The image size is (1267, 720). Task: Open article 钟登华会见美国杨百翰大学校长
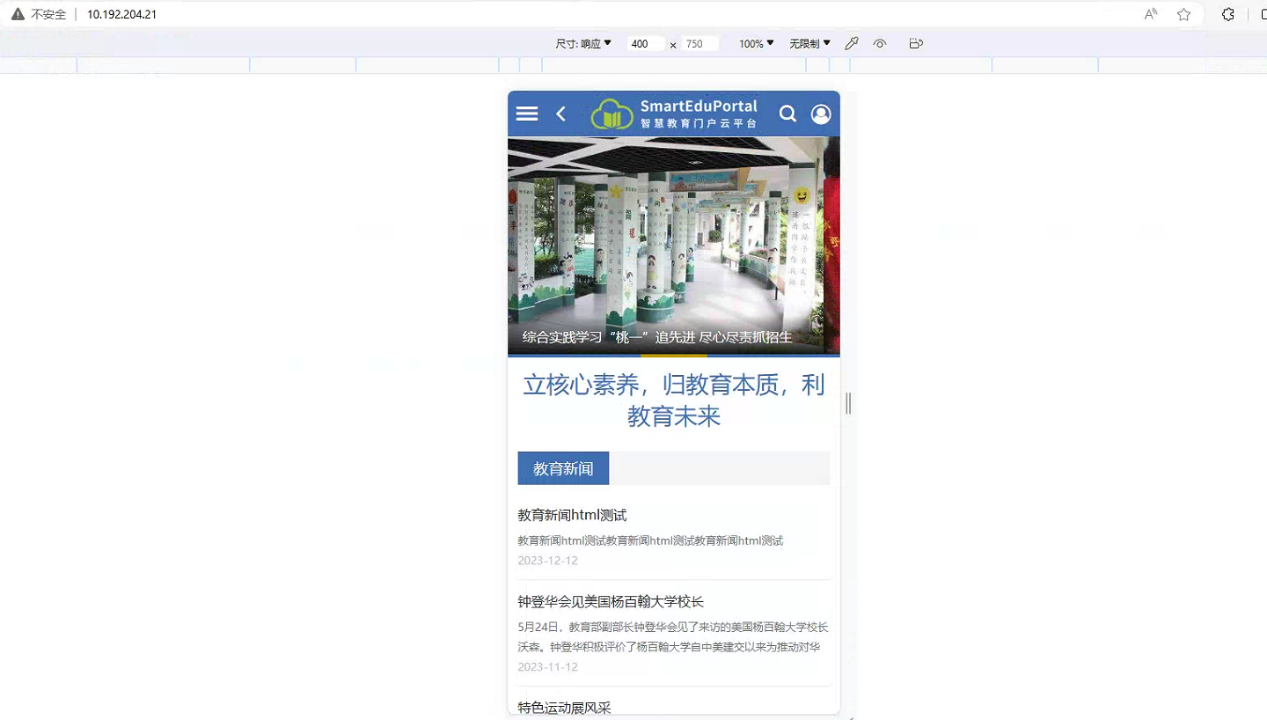pyautogui.click(x=610, y=601)
